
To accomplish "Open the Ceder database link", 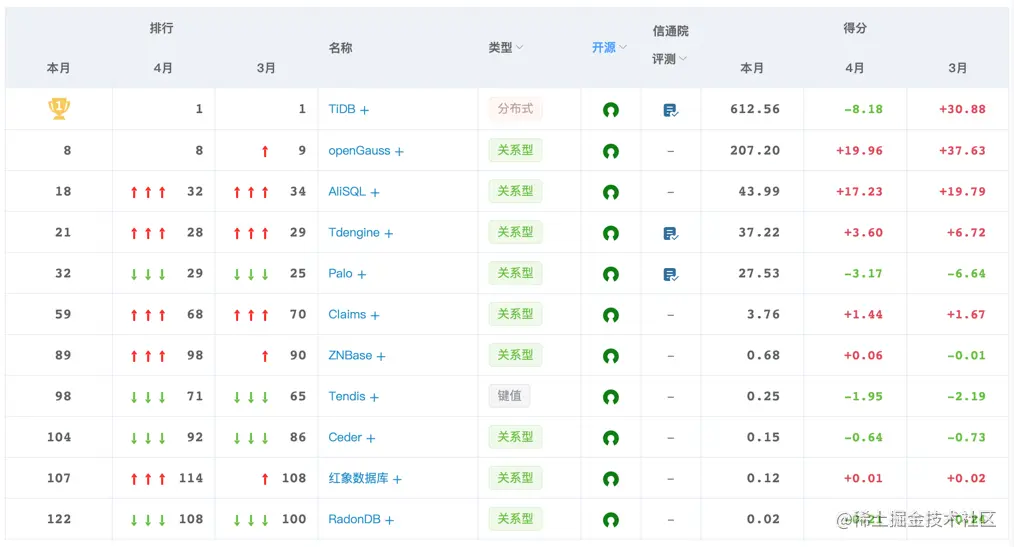I will coord(345,437).
